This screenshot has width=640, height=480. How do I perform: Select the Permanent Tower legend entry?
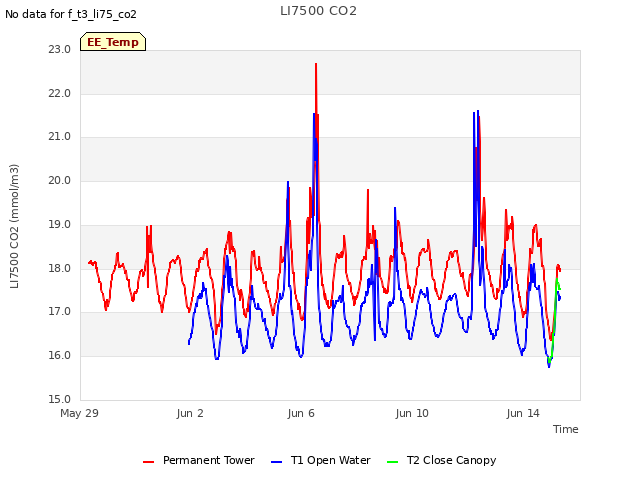199,460
